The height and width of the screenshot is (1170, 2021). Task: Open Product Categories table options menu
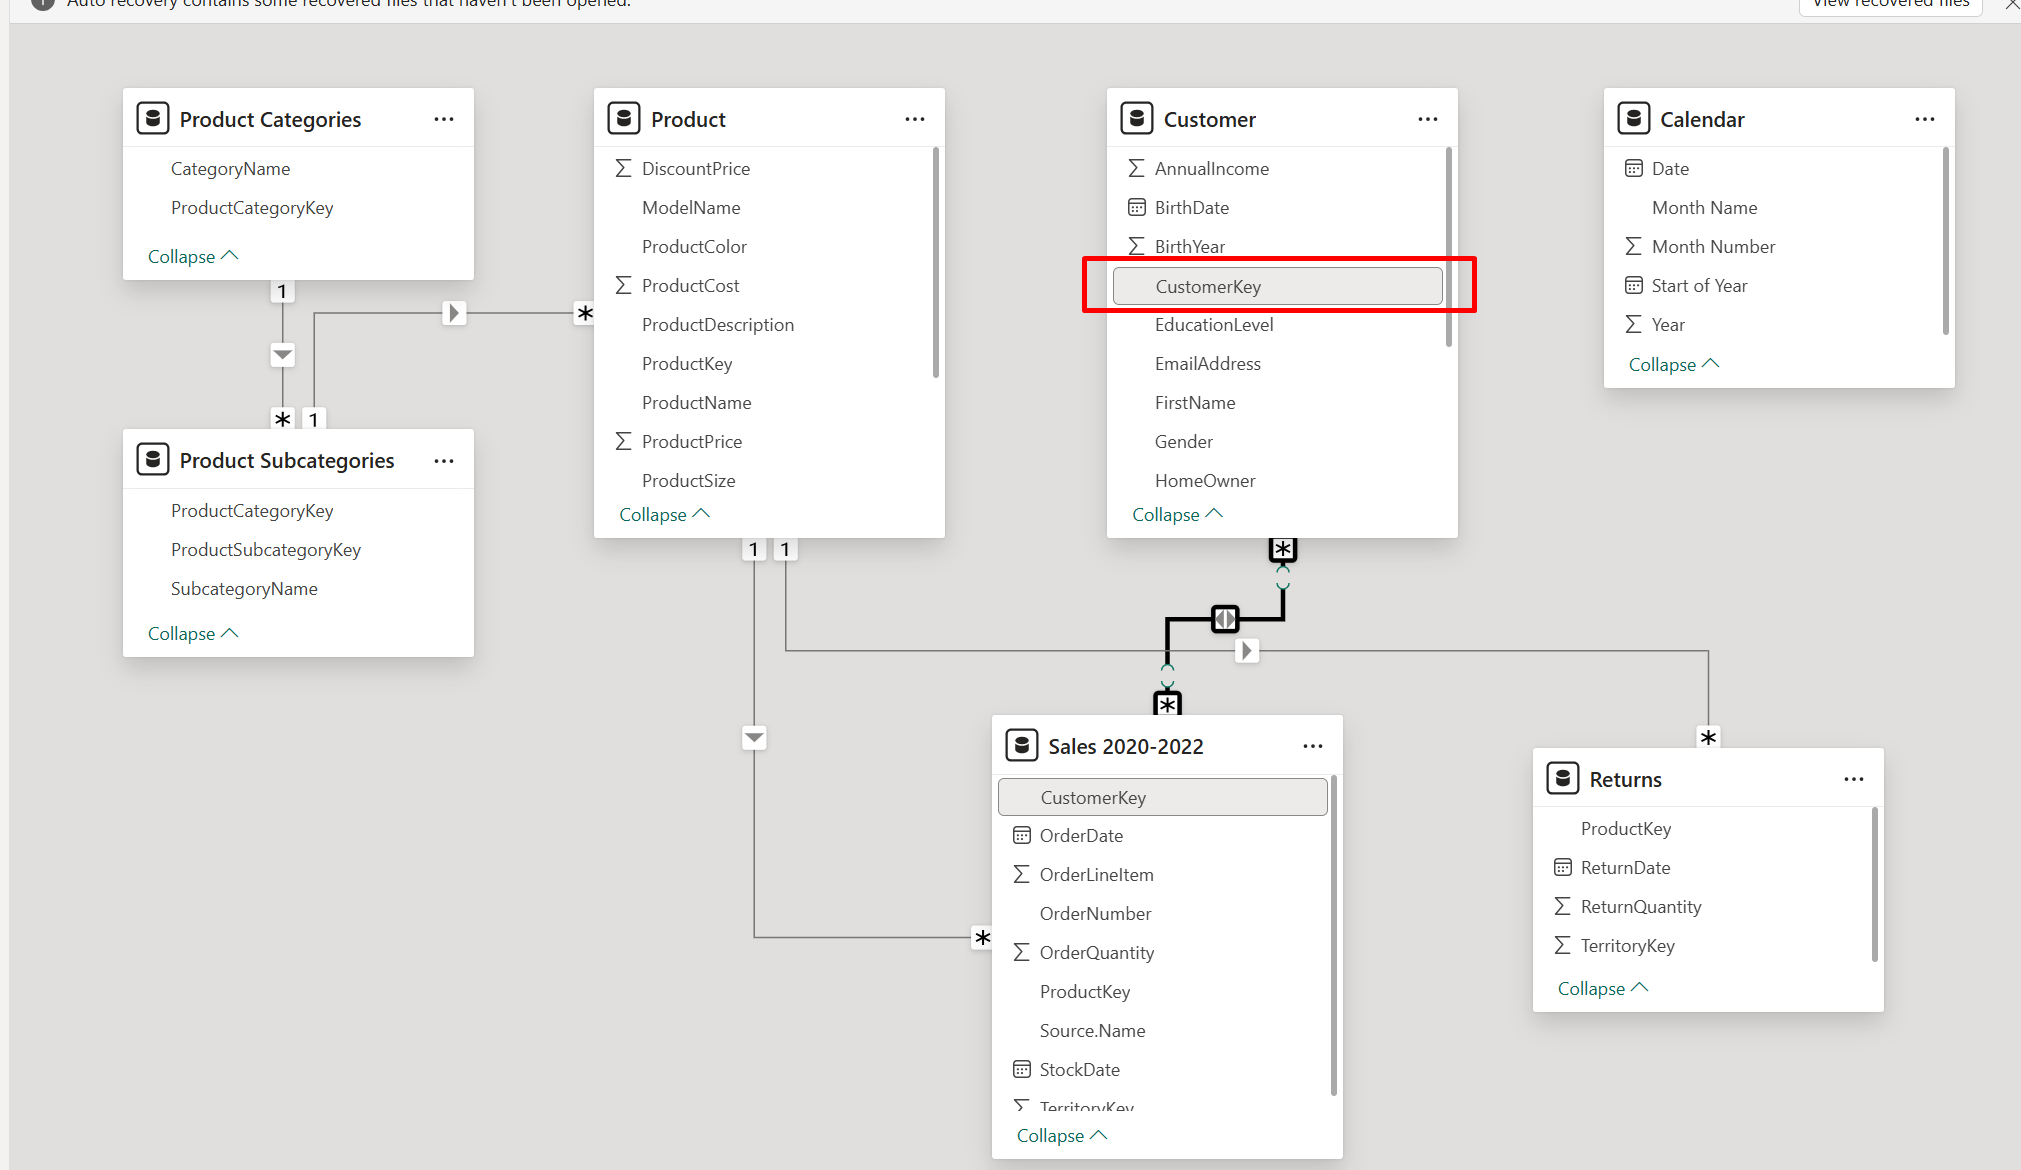[x=444, y=119]
